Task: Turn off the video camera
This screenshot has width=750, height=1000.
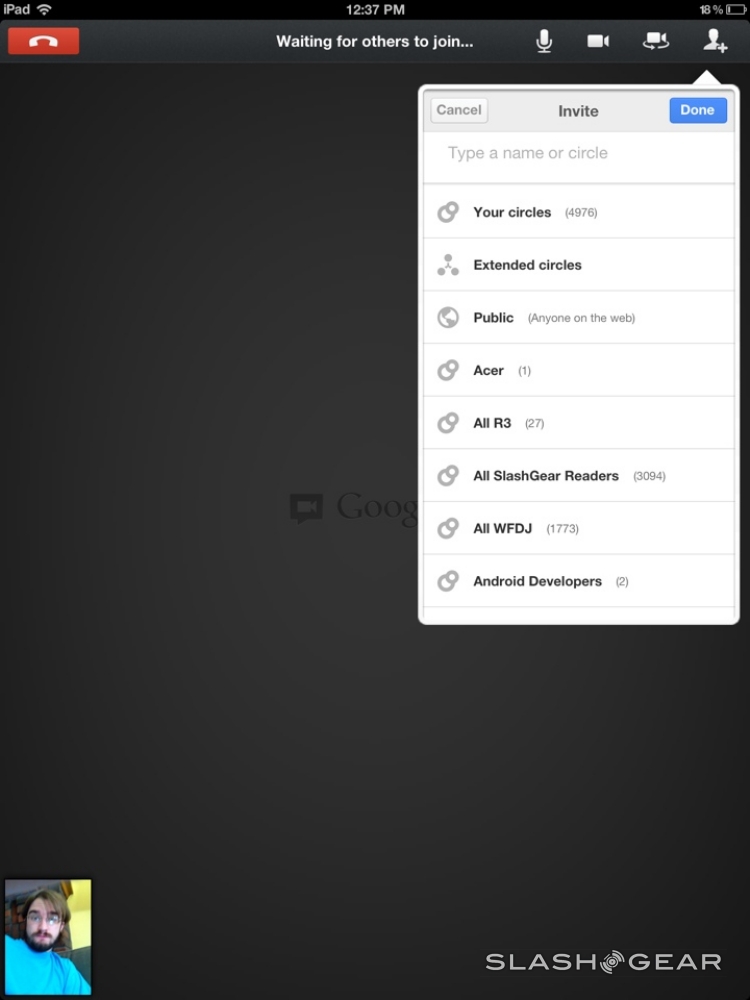Action: [x=598, y=41]
